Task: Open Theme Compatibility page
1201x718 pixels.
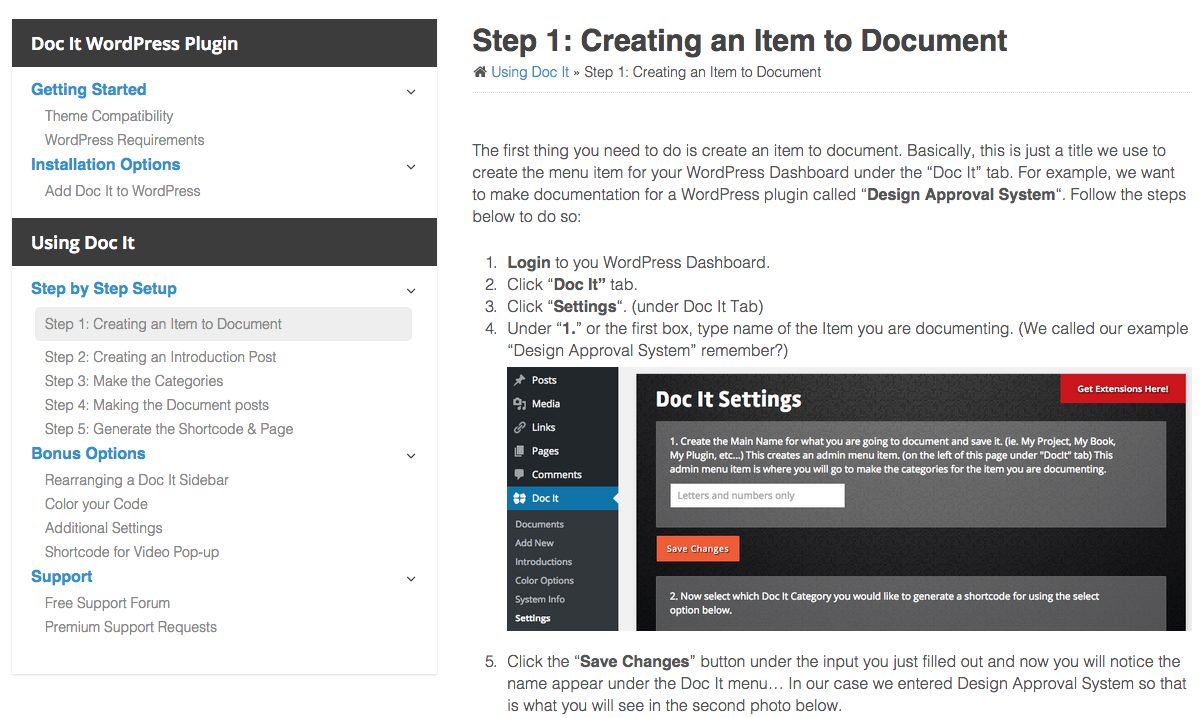Action: [109, 116]
